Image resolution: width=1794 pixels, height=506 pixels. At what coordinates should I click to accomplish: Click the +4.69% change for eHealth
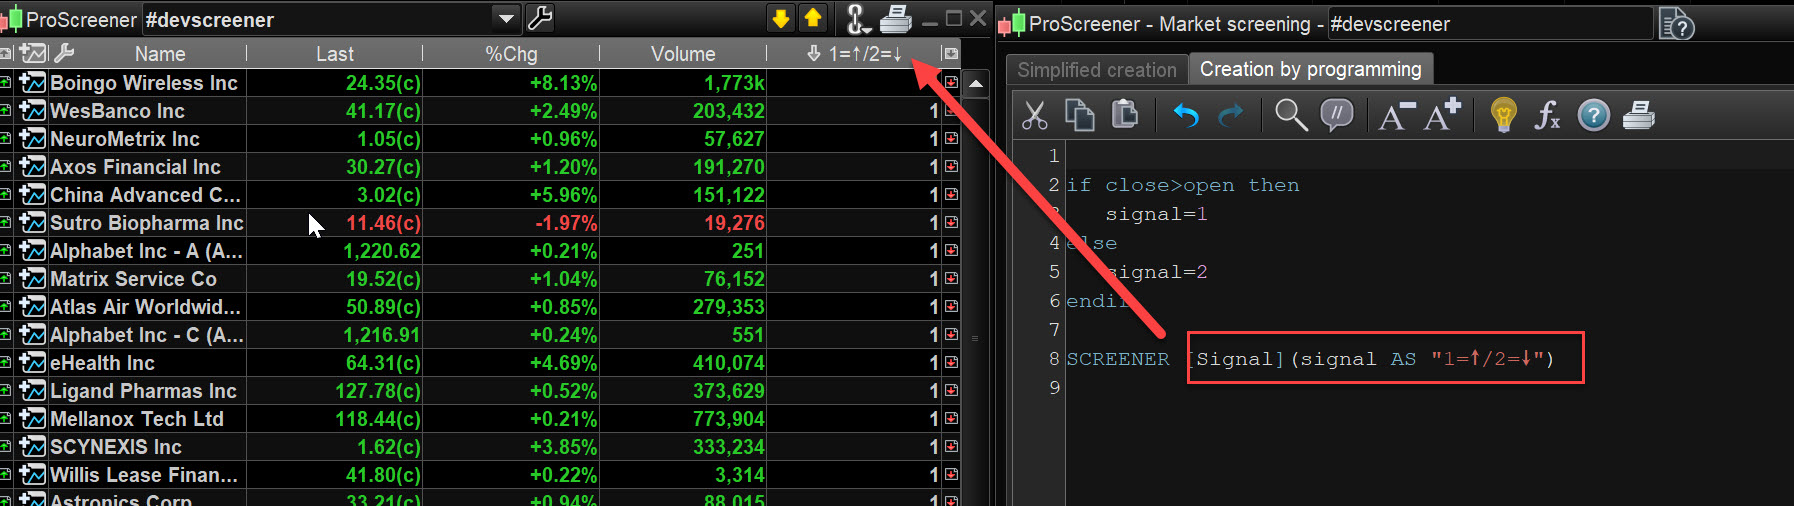563,362
